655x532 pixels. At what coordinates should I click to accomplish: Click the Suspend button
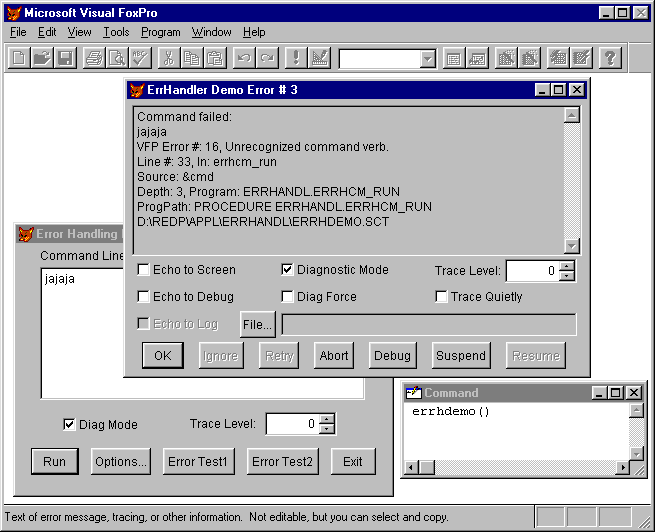pyautogui.click(x=461, y=355)
